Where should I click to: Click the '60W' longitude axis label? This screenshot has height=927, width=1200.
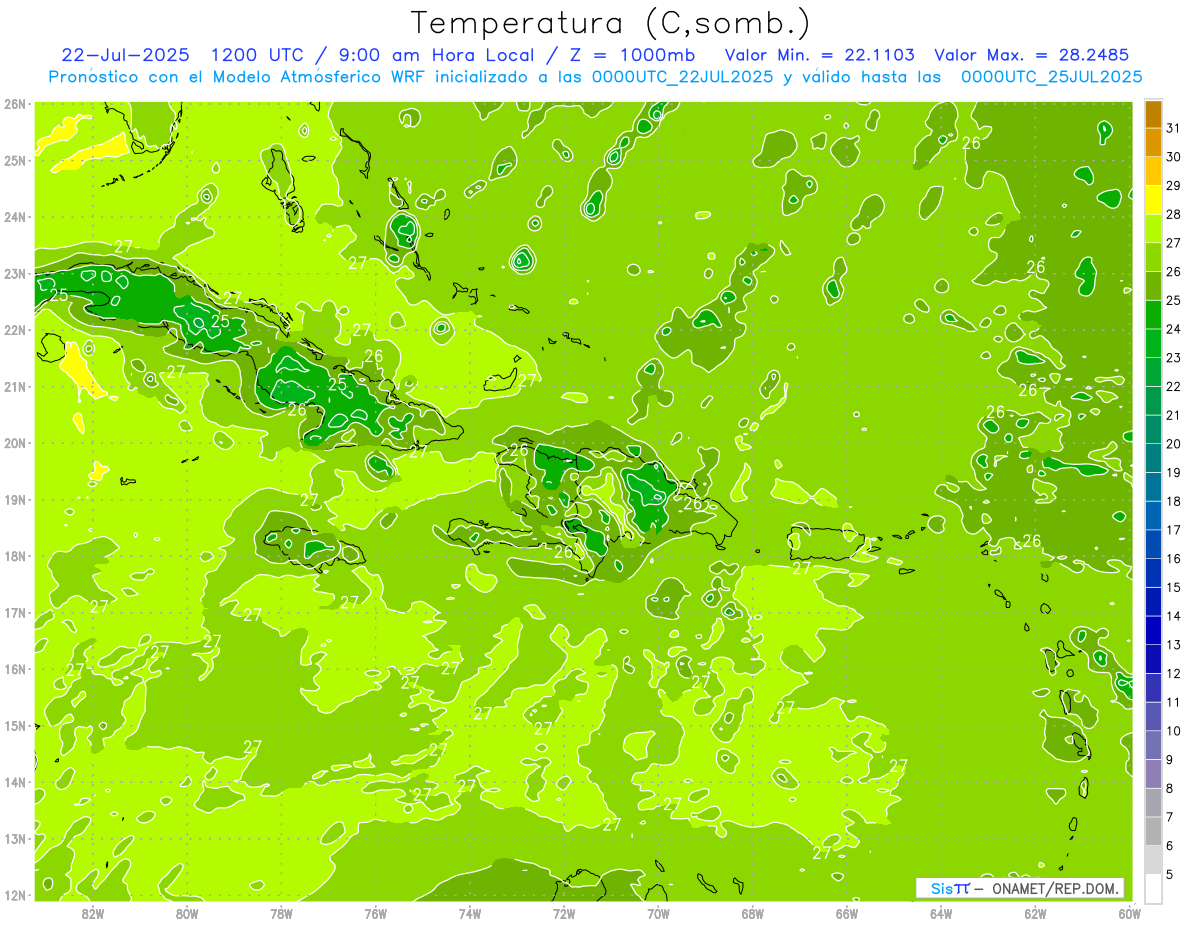point(1130,913)
